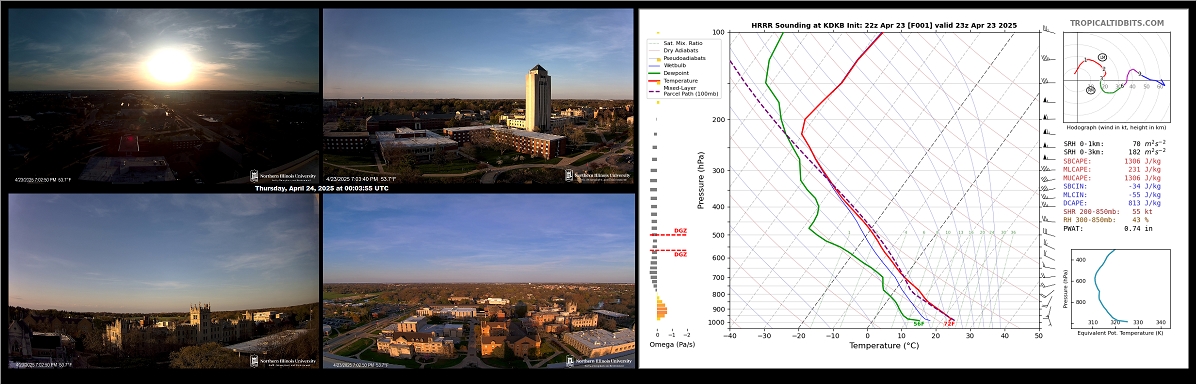This screenshot has width=1197, height=385.
Task: Open the sunset webcam view showing the sun
Action: coord(163,95)
